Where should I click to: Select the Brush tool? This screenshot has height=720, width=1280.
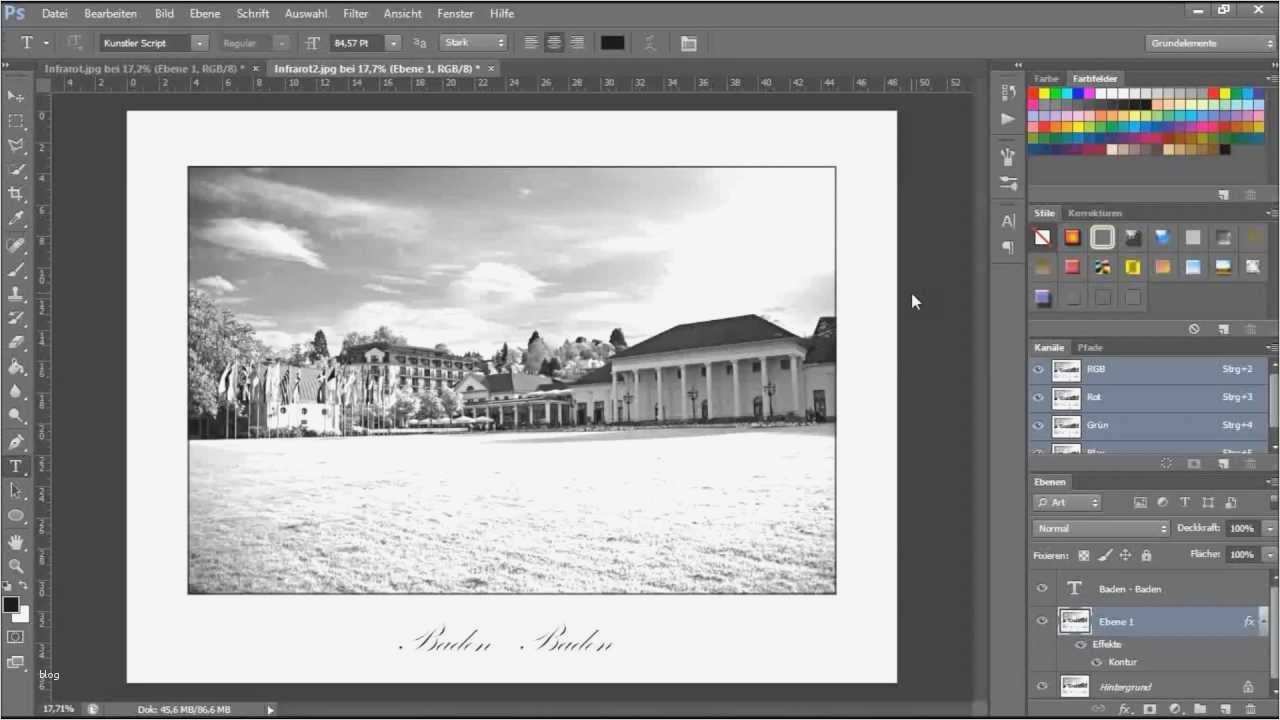[x=16, y=269]
